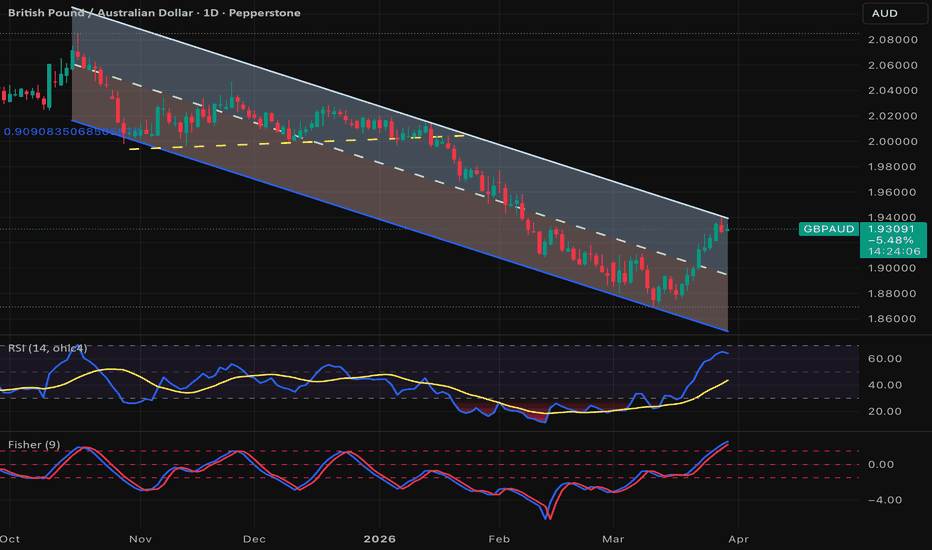932x550 pixels.
Task: Click the −5.48% change value label
Action: tap(891, 240)
